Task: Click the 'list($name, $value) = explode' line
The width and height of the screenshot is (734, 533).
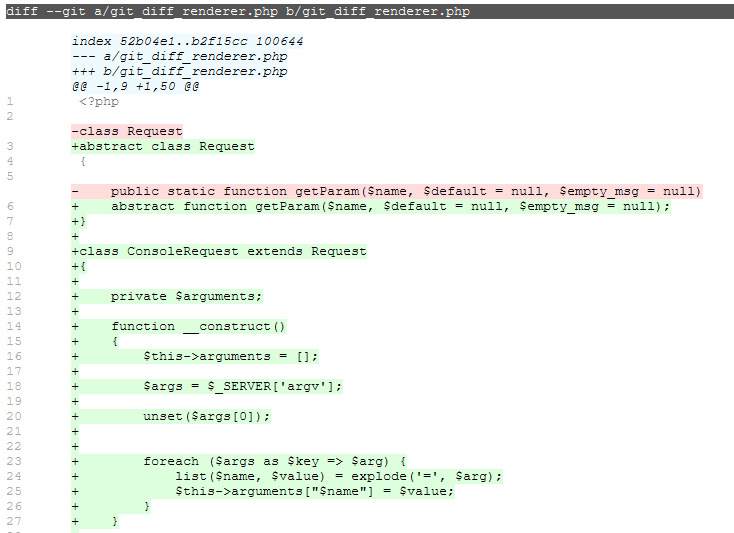Action: (x=287, y=476)
